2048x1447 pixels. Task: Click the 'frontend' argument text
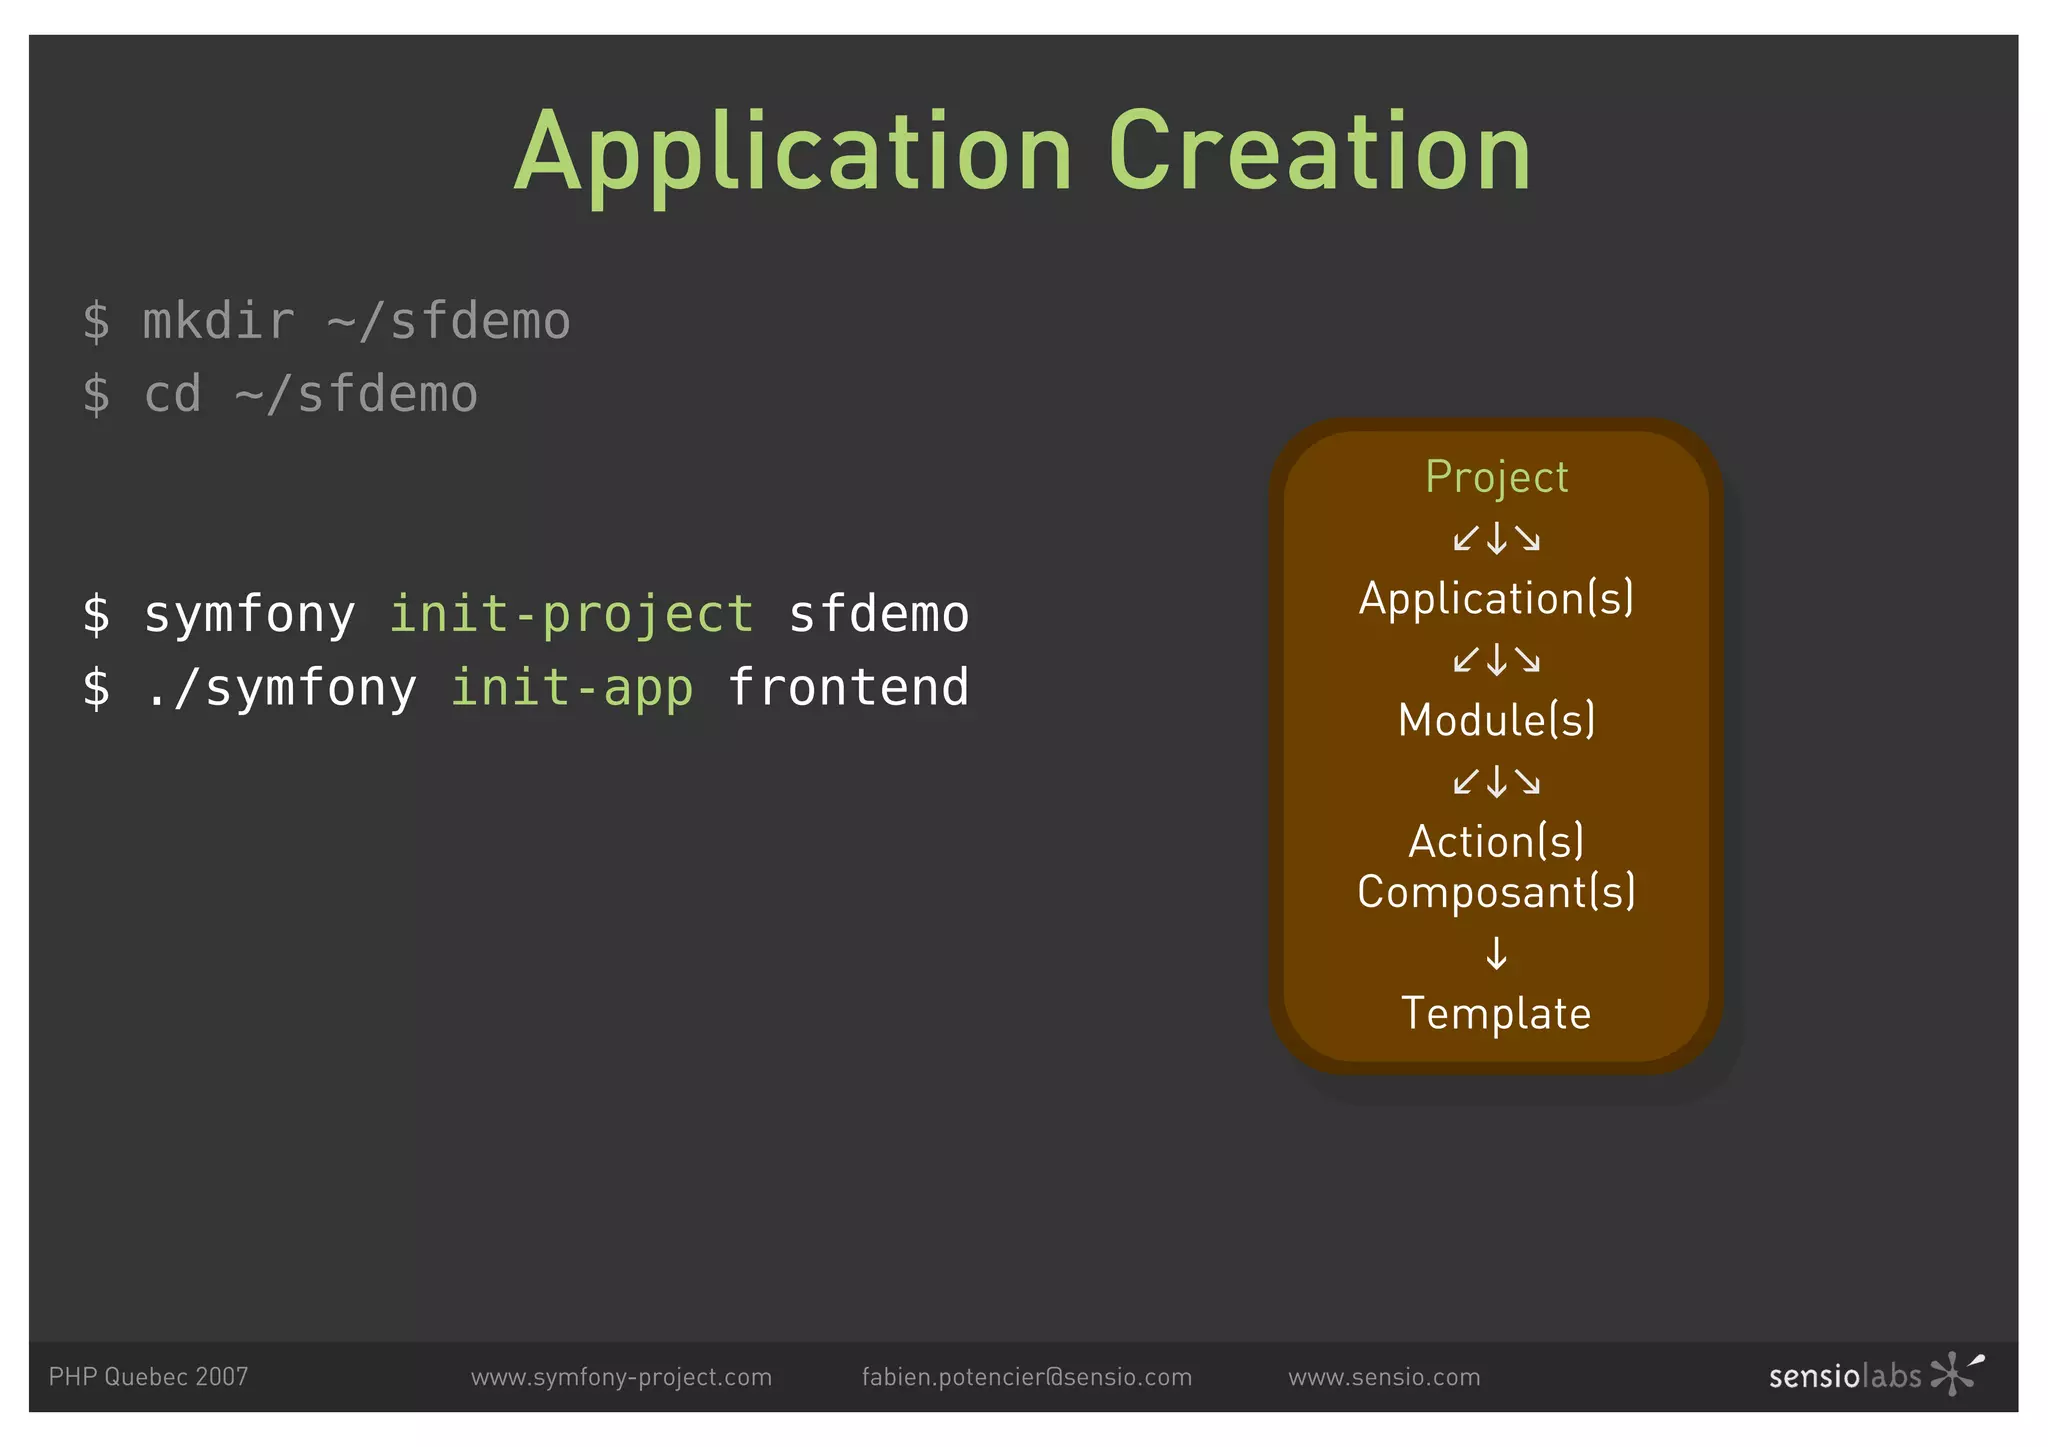(848, 687)
